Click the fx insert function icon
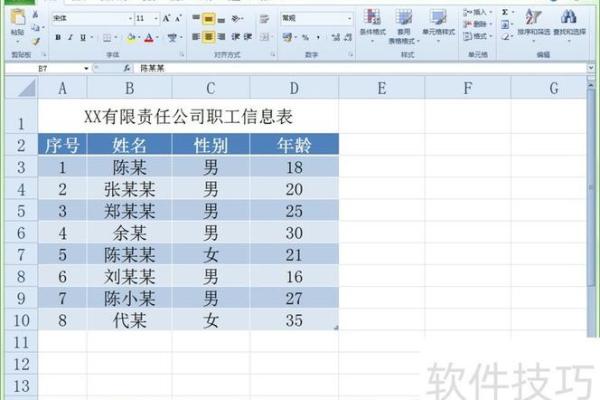This screenshot has height=400, width=600. point(127,68)
